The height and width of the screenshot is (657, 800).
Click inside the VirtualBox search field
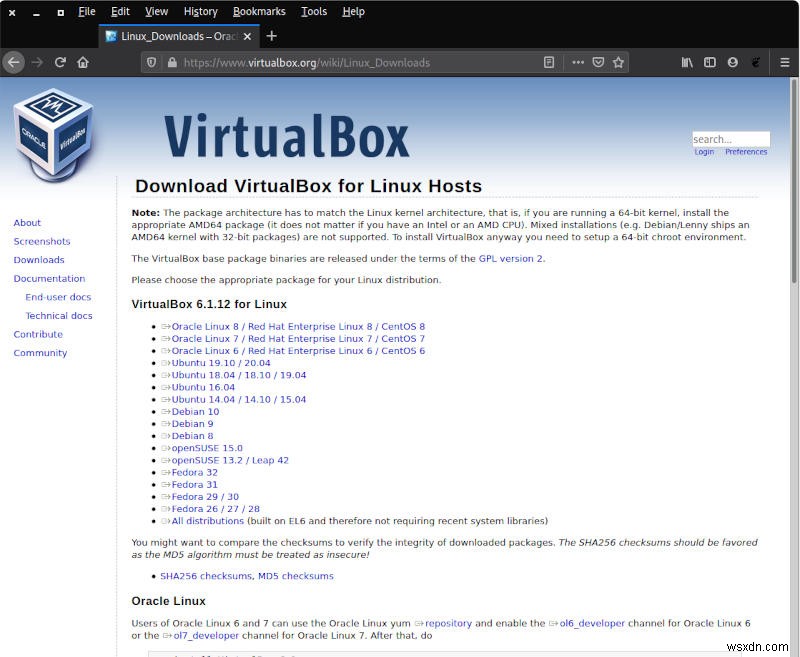[x=731, y=139]
